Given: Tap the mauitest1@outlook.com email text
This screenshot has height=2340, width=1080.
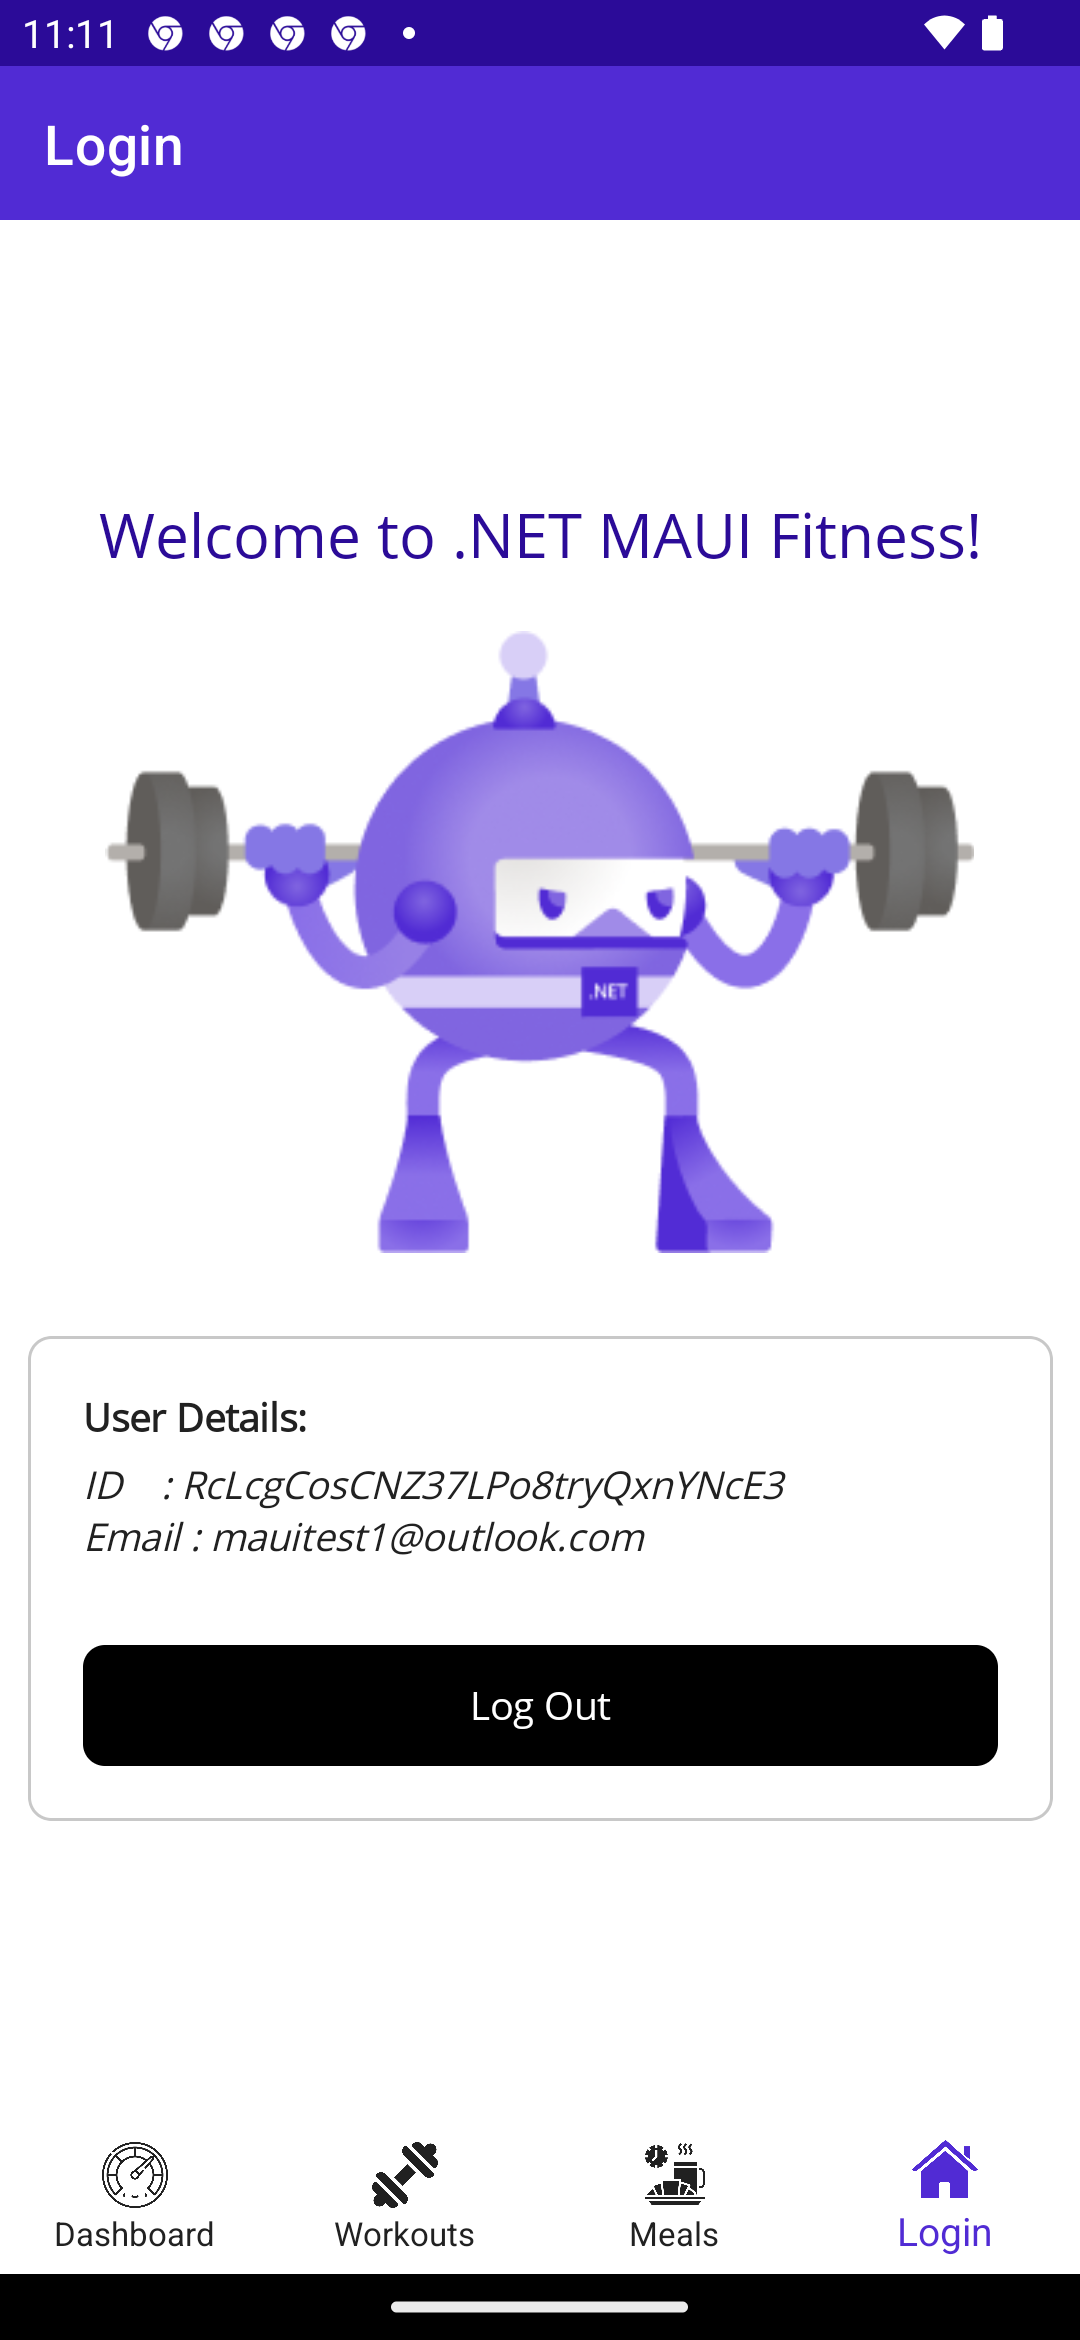Looking at the screenshot, I should pos(428,1537).
